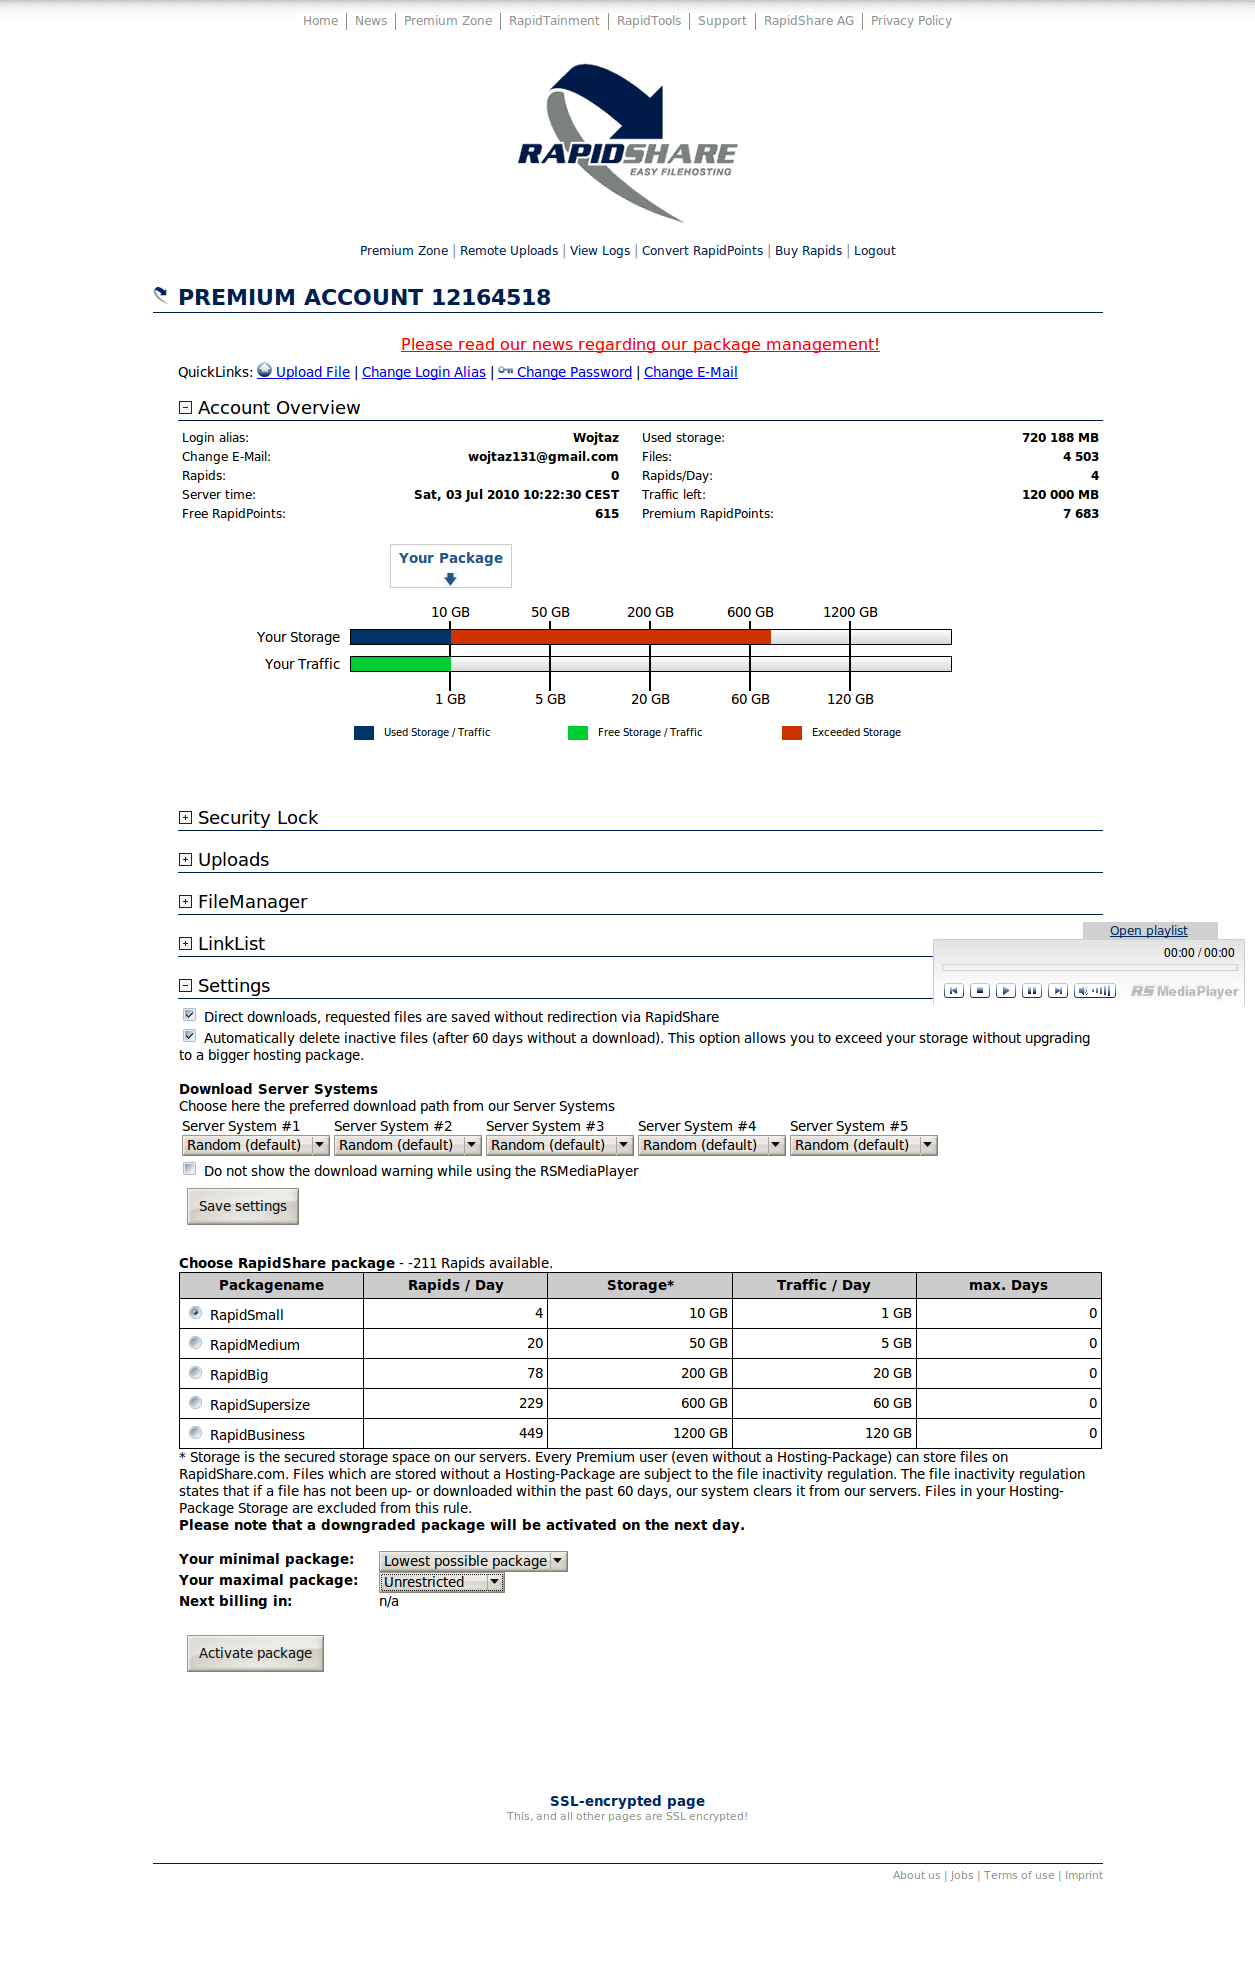Click the Activate package button
This screenshot has height=1974, width=1255.
(x=255, y=1653)
